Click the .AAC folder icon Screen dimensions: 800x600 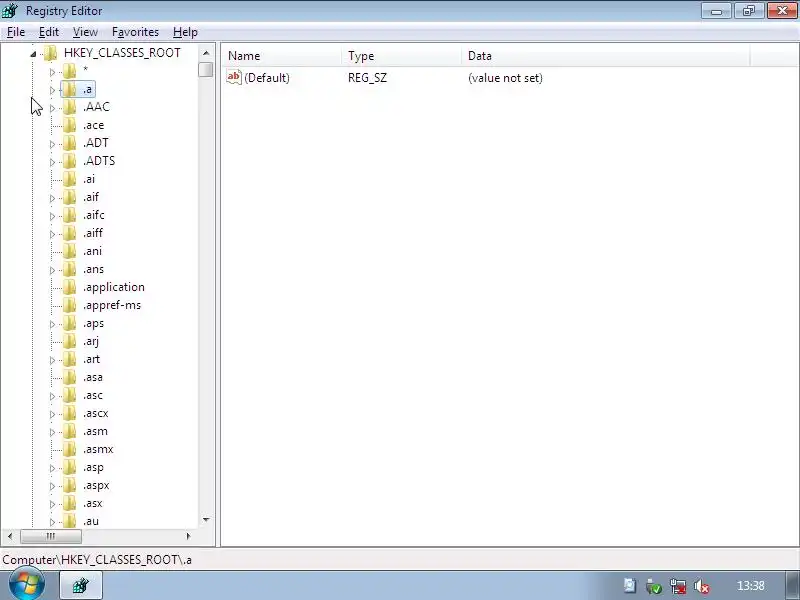[69, 107]
